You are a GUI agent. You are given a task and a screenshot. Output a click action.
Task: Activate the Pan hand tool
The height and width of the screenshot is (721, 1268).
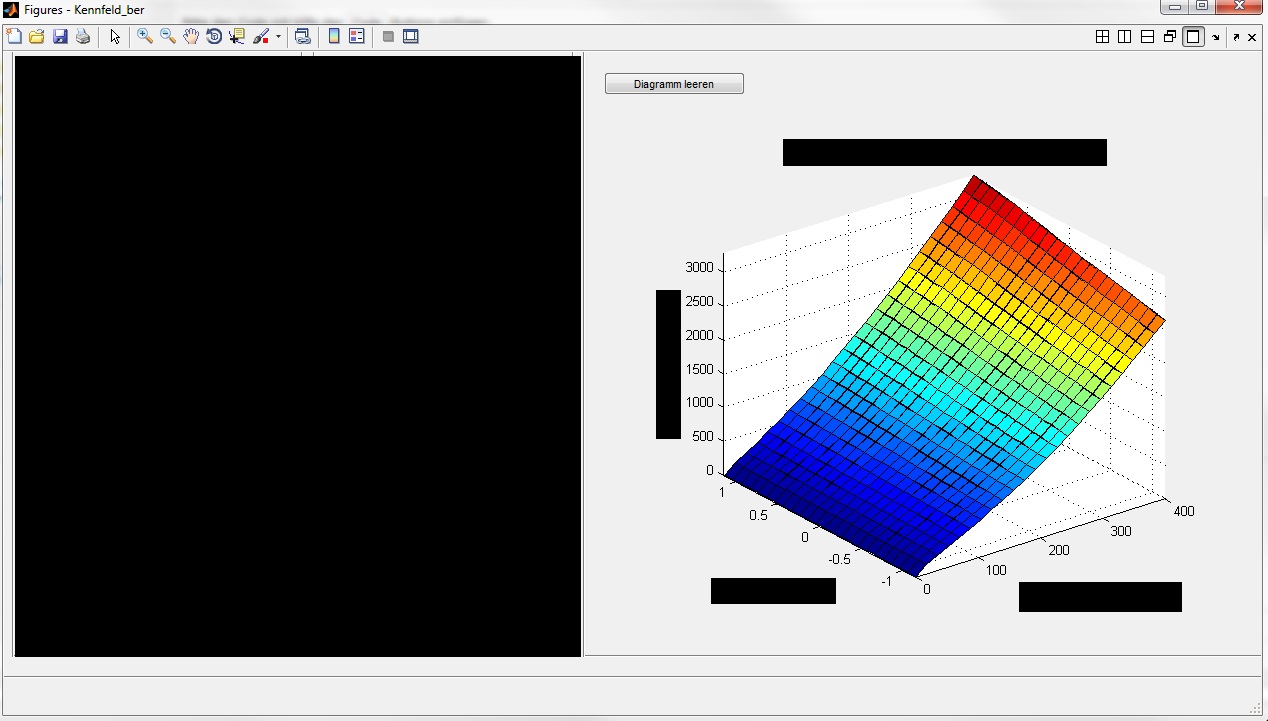pyautogui.click(x=191, y=37)
